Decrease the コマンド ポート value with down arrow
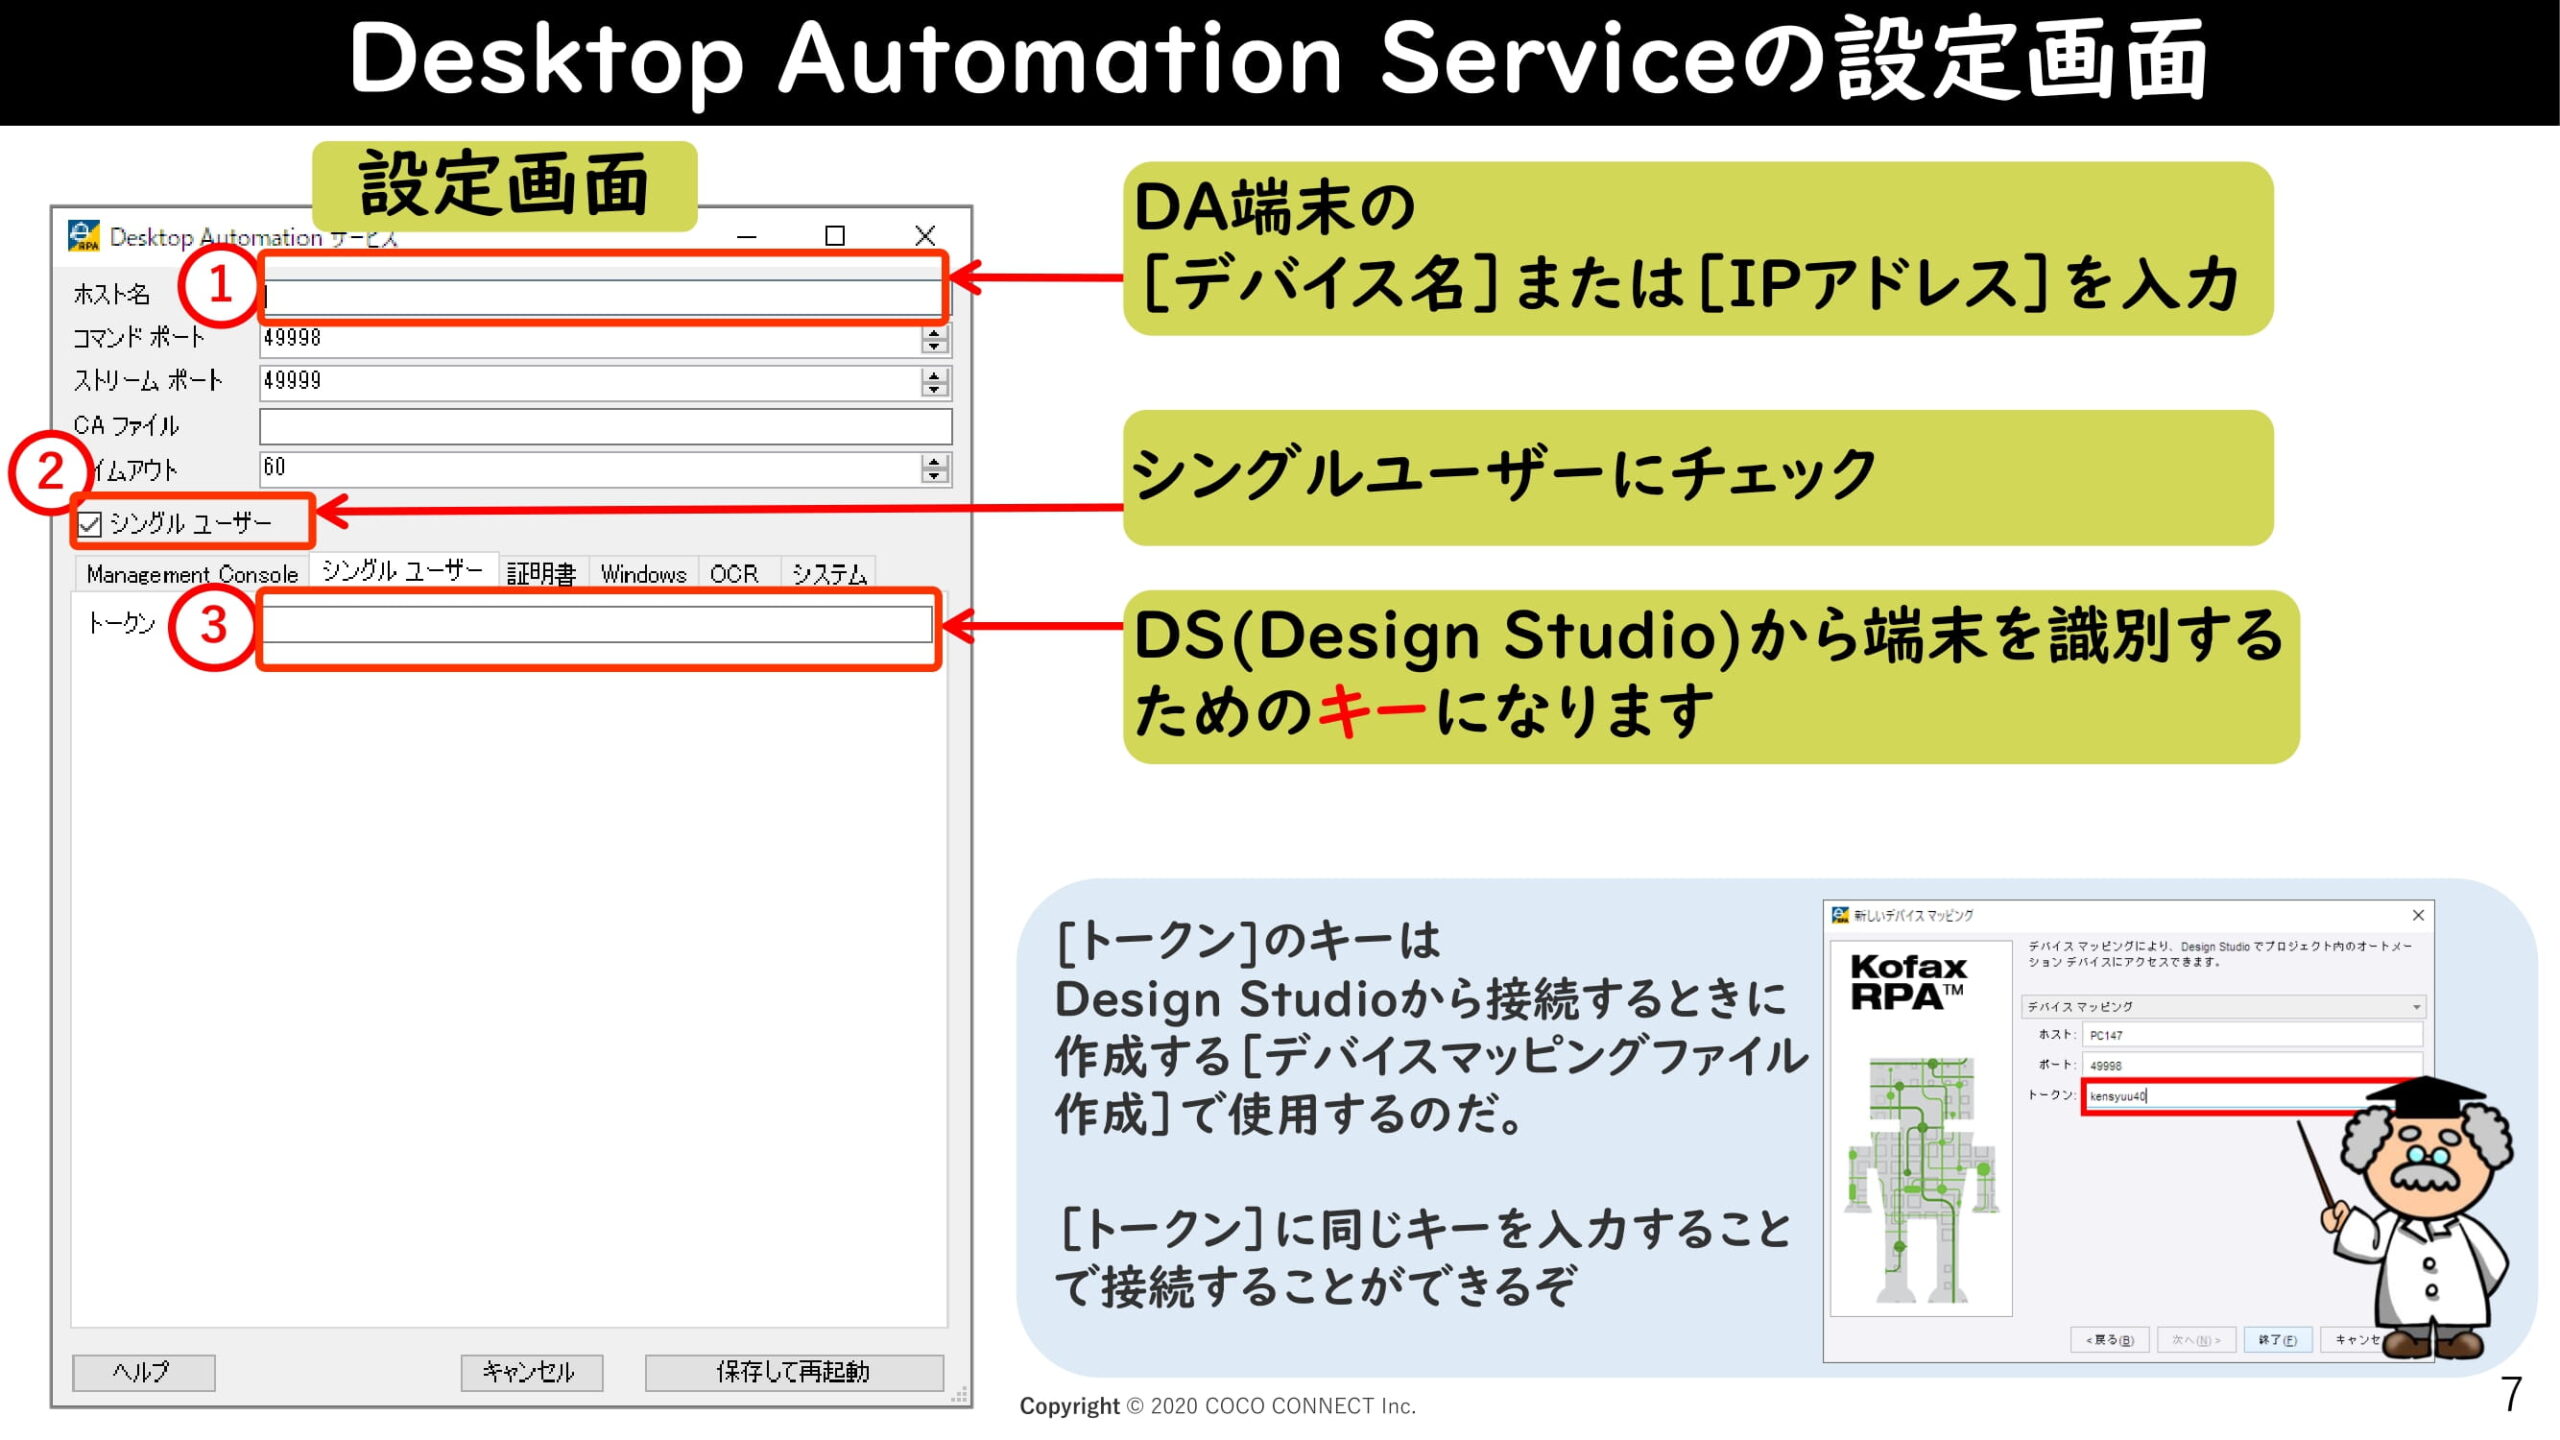Screen dimensions: 2560x1440 (x=935, y=347)
